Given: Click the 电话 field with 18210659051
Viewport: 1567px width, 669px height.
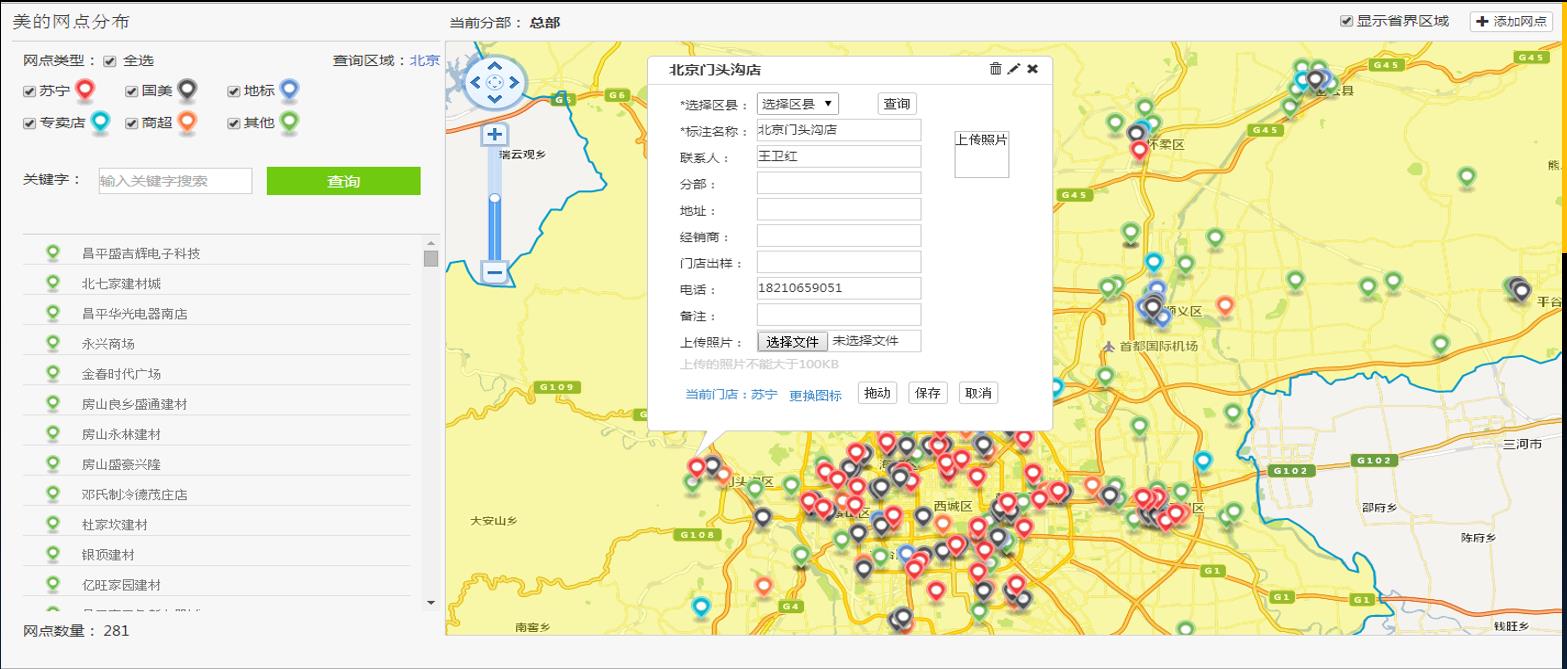Looking at the screenshot, I should pyautogui.click(x=838, y=288).
